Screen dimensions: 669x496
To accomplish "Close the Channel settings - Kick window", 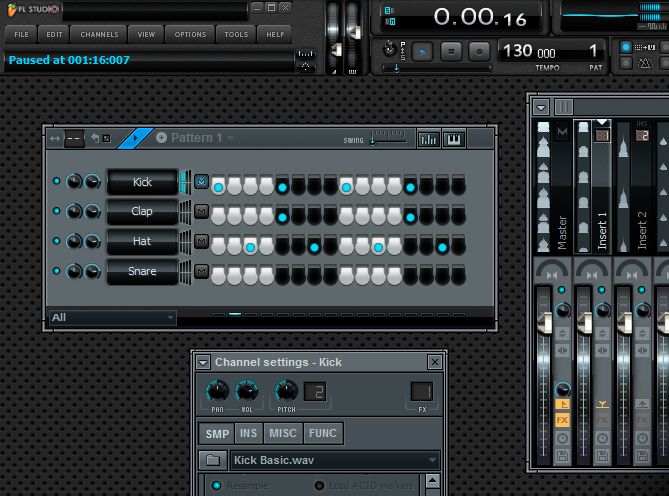I will [x=434, y=362].
